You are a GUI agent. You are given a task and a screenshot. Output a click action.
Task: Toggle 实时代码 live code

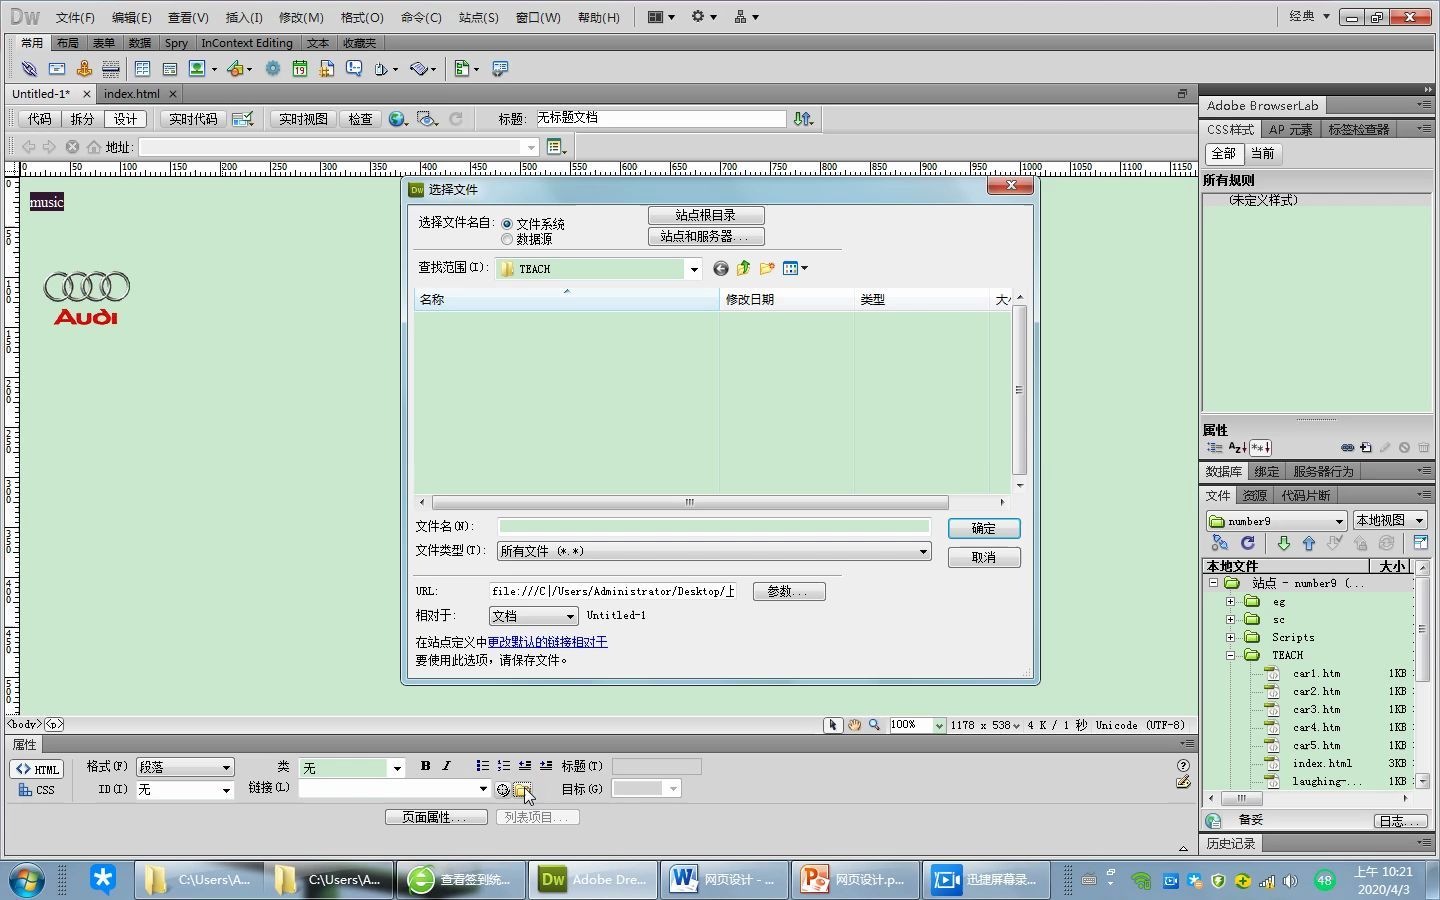pyautogui.click(x=193, y=119)
